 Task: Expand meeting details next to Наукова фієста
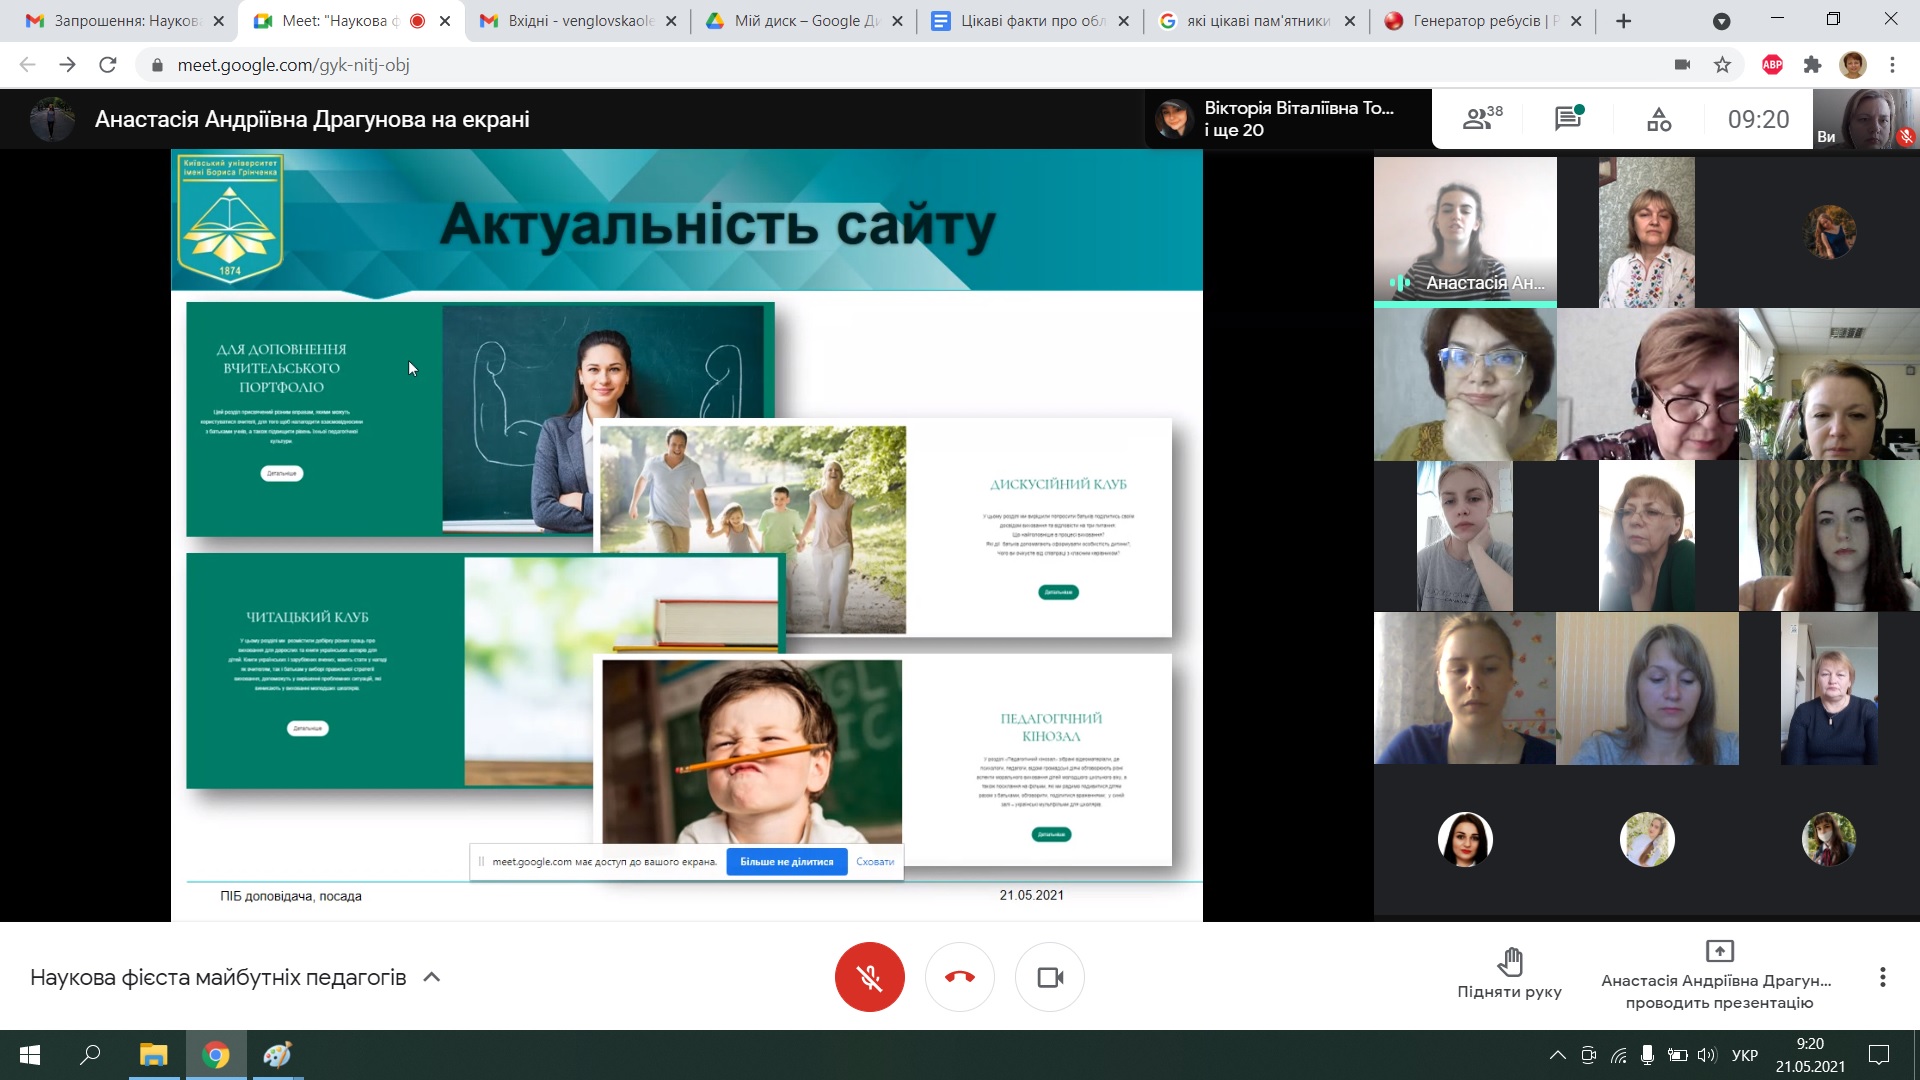(431, 977)
